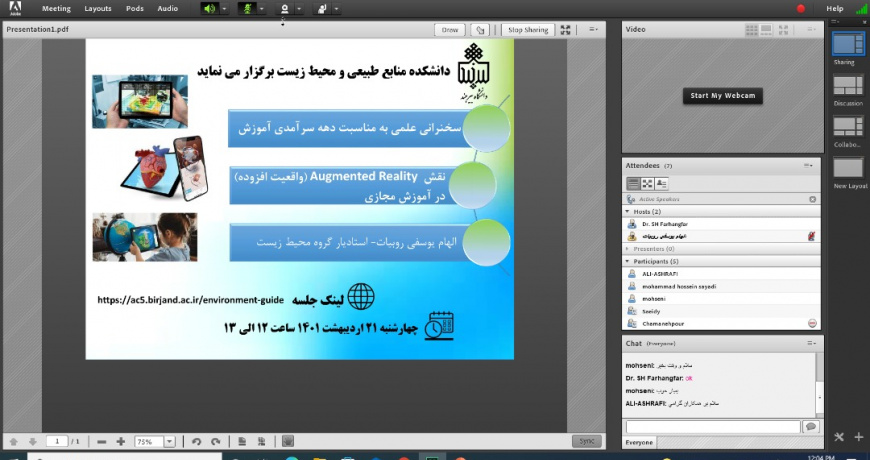Mute the green speaker icon
The height and width of the screenshot is (460, 870).
point(209,9)
